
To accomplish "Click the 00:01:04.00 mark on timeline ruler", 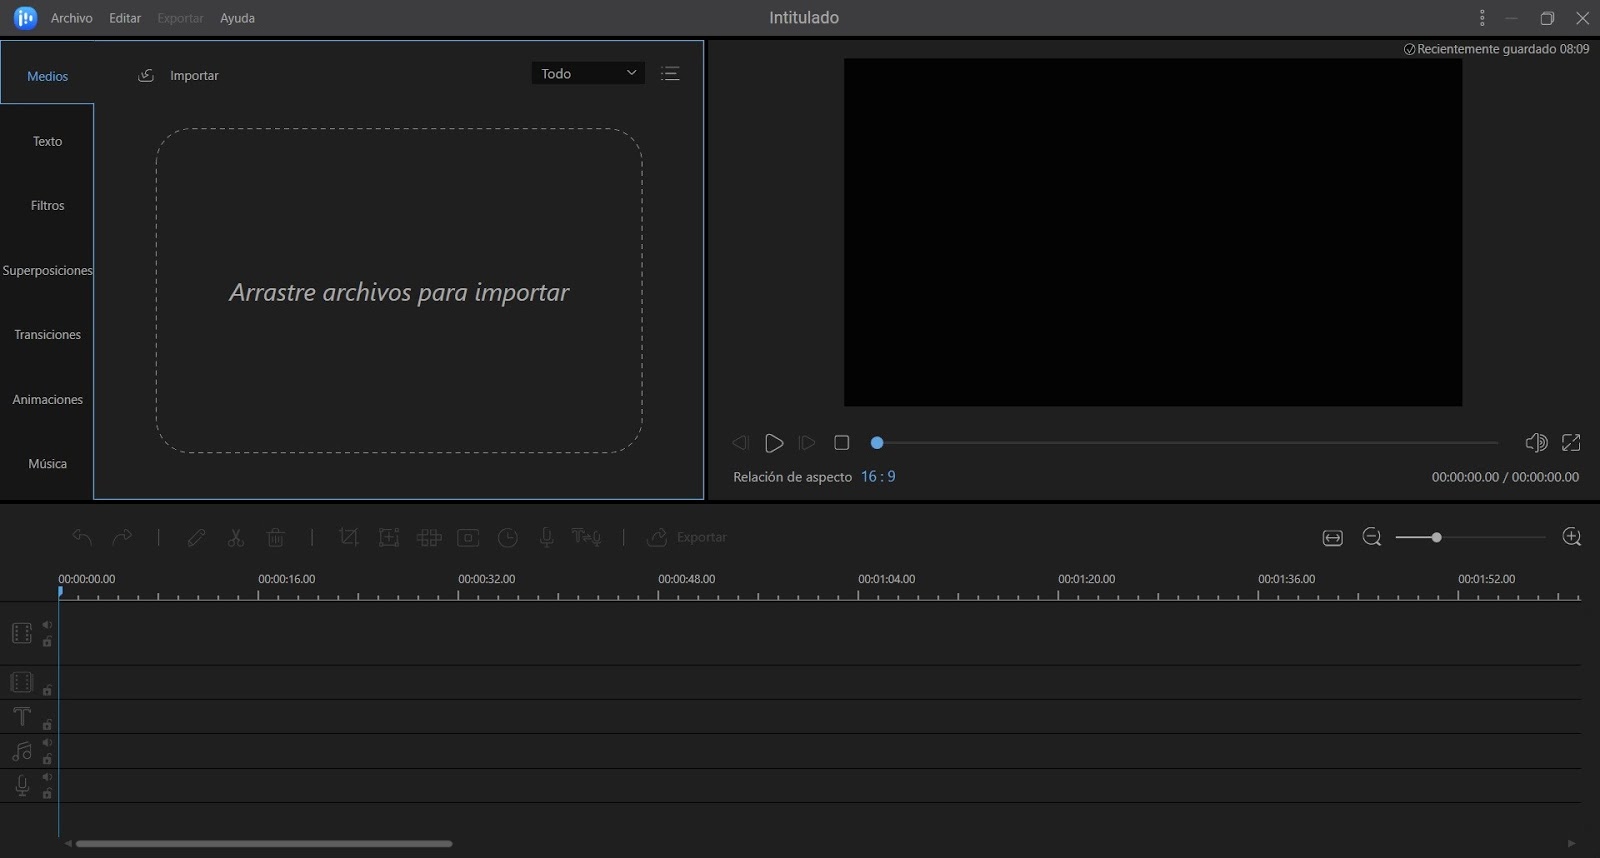I will (x=886, y=579).
